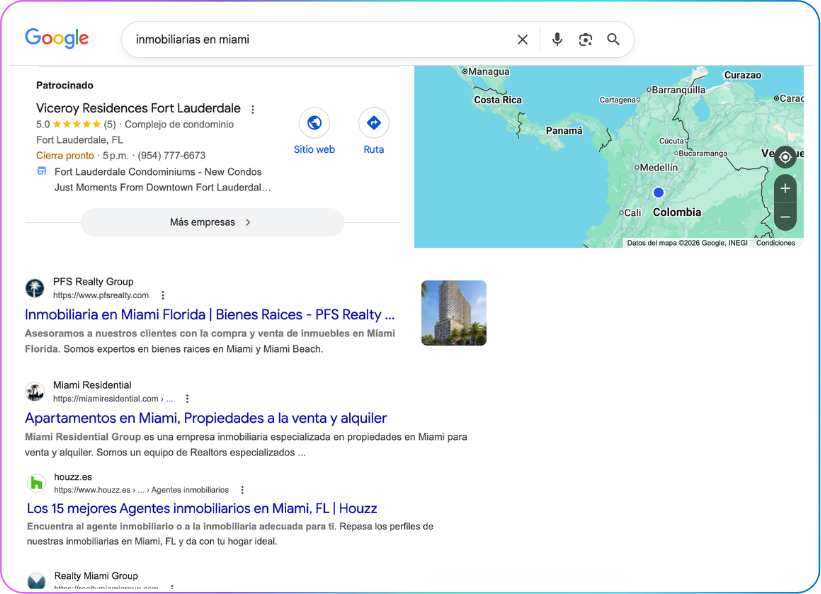821x594 pixels.
Task: Open the Sitio web globe icon
Action: coord(314,123)
